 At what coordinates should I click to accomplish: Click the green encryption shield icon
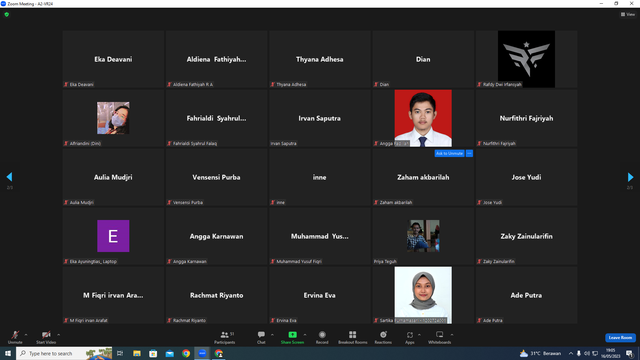coord(7,14)
